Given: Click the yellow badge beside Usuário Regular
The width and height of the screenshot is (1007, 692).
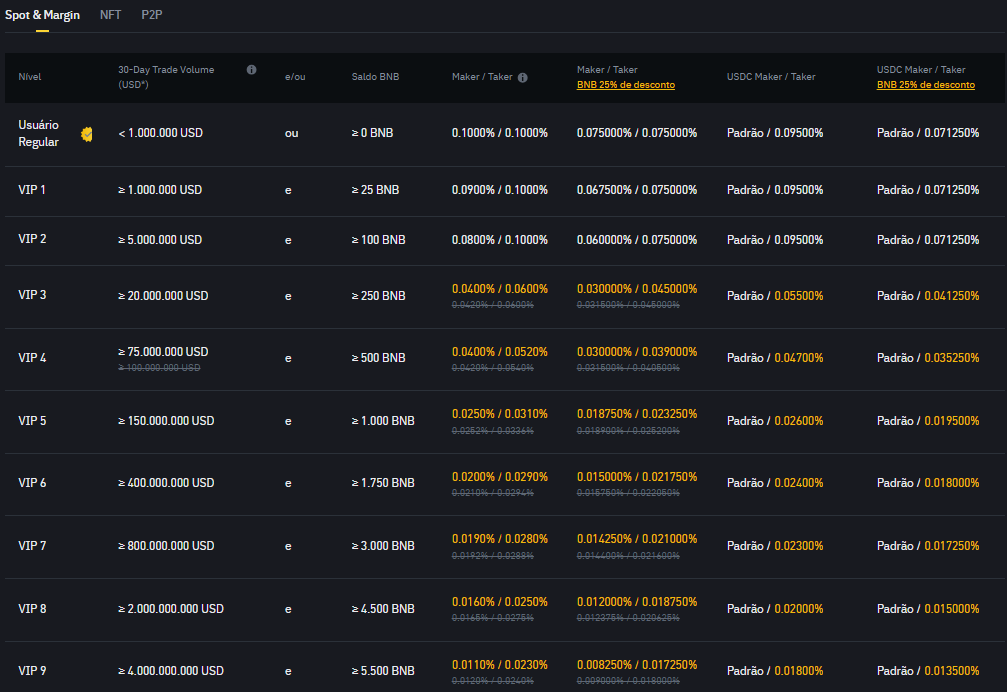Looking at the screenshot, I should tap(87, 134).
